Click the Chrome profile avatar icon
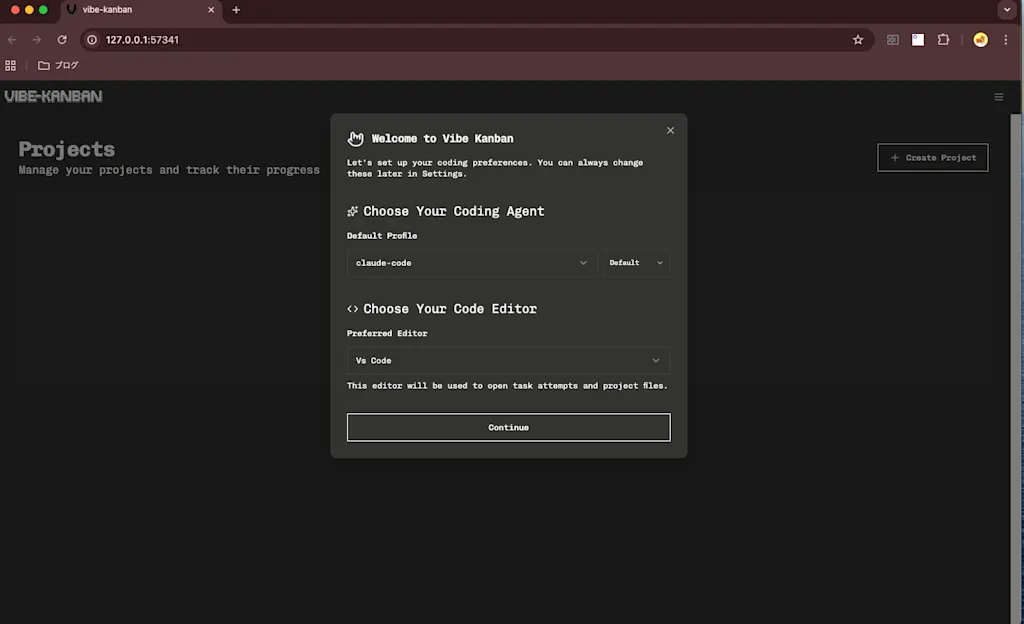This screenshot has height=624, width=1024. [x=980, y=40]
